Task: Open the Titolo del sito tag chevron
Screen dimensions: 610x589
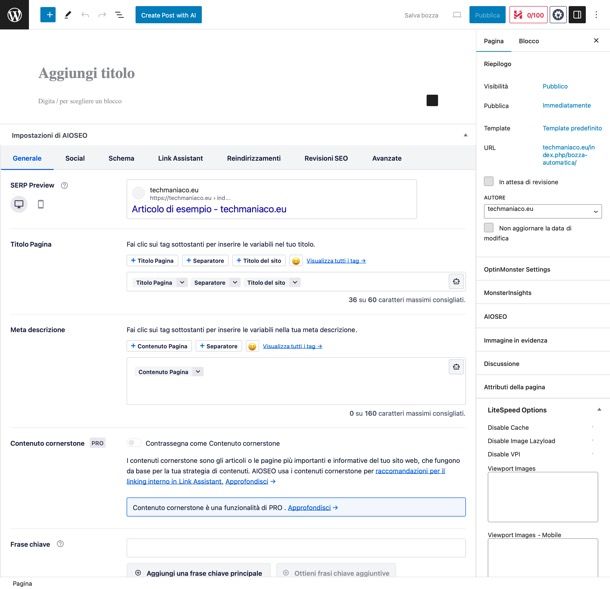Action: [295, 282]
